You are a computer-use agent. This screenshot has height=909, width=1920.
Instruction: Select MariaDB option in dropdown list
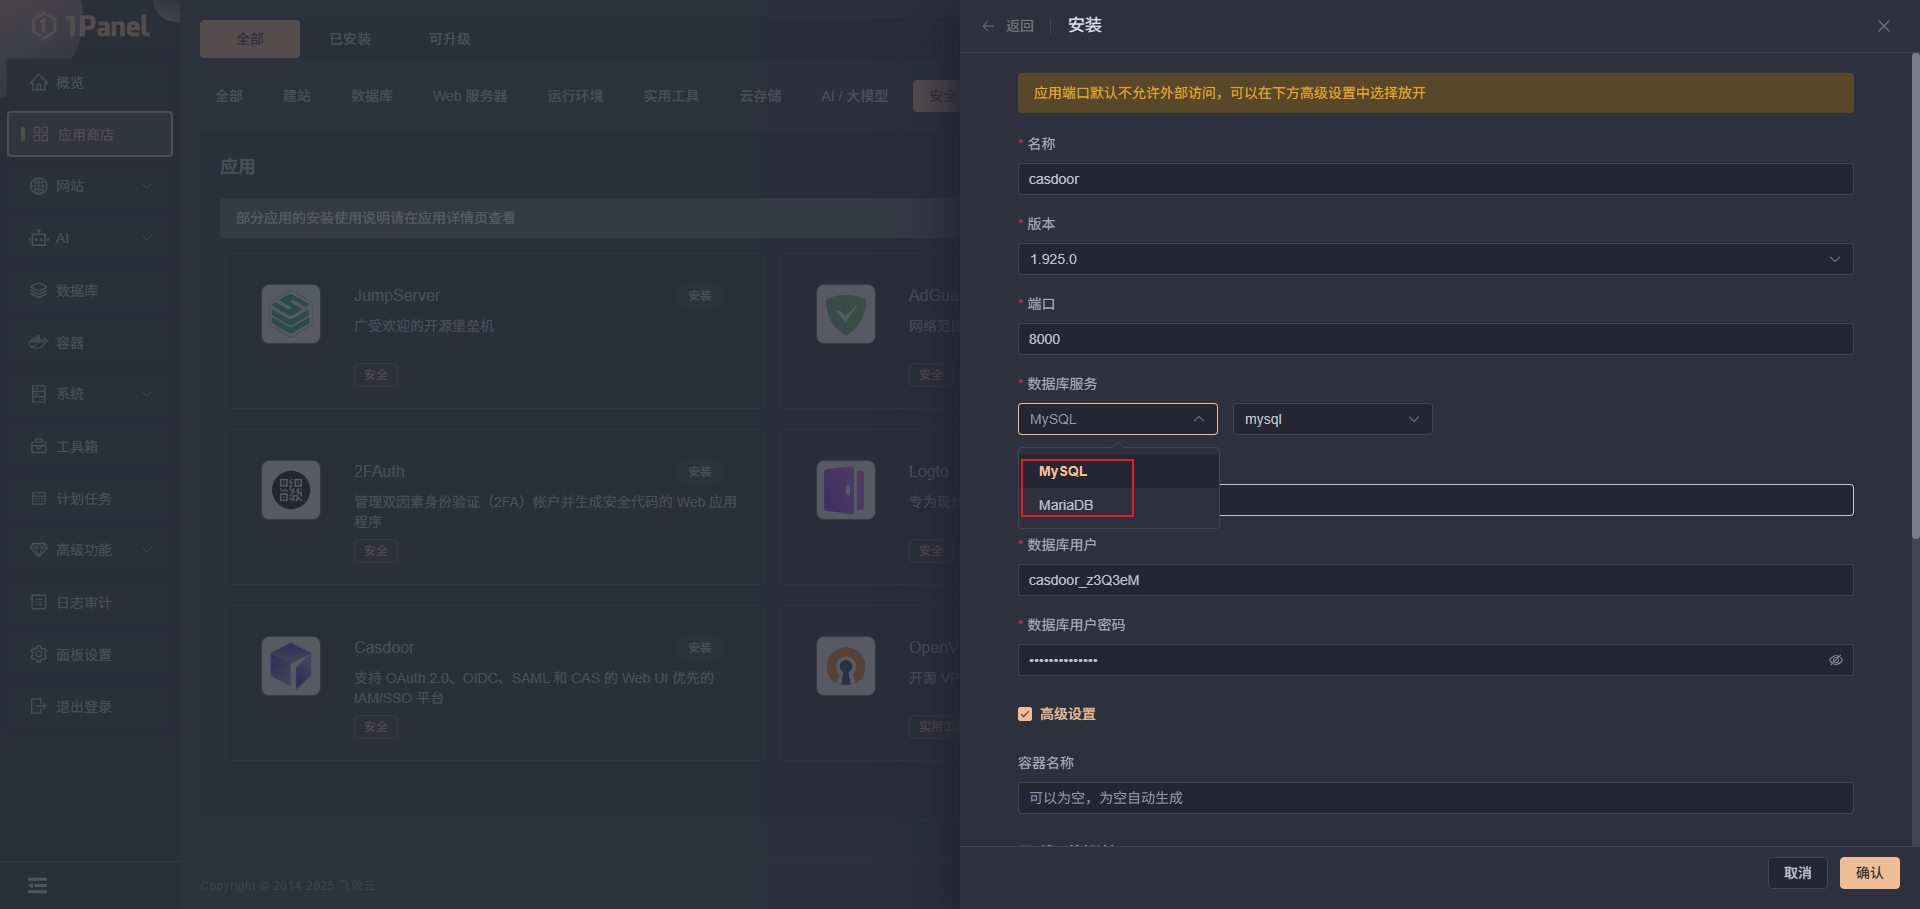point(1119,505)
